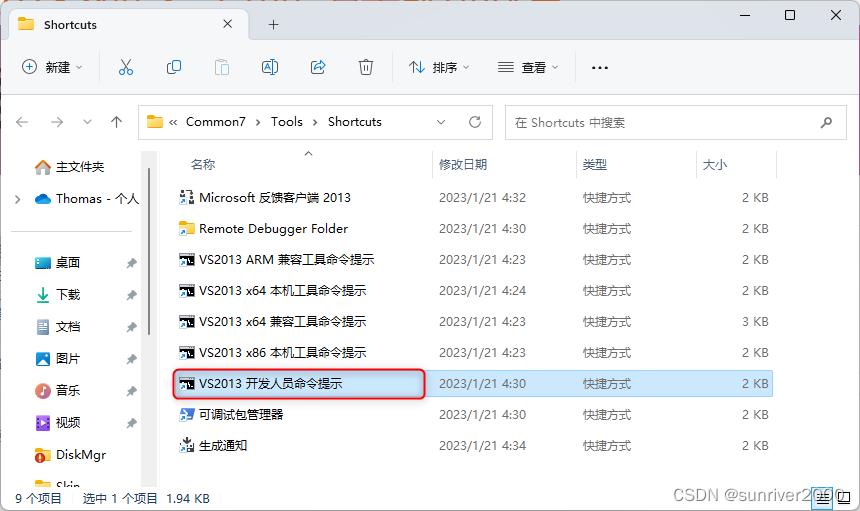Switch to large icons view in status bar
The width and height of the screenshot is (860, 511).
[844, 498]
